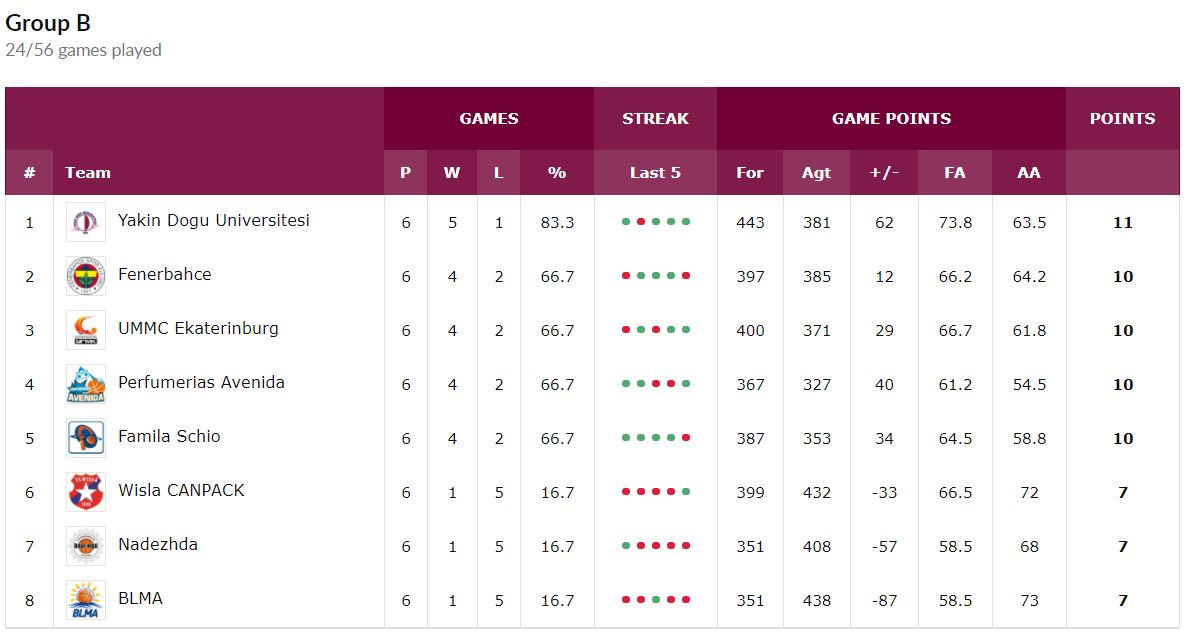Click the FA column header
This screenshot has height=635, width=1188.
[x=955, y=173]
